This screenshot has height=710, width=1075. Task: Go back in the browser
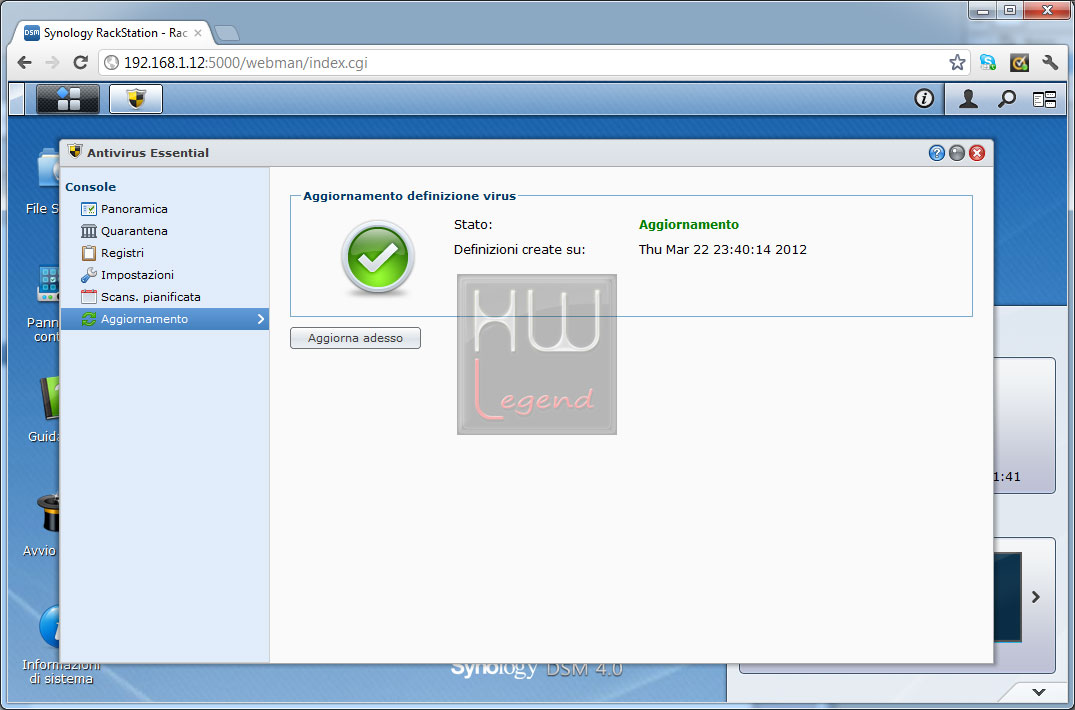pyautogui.click(x=24, y=62)
